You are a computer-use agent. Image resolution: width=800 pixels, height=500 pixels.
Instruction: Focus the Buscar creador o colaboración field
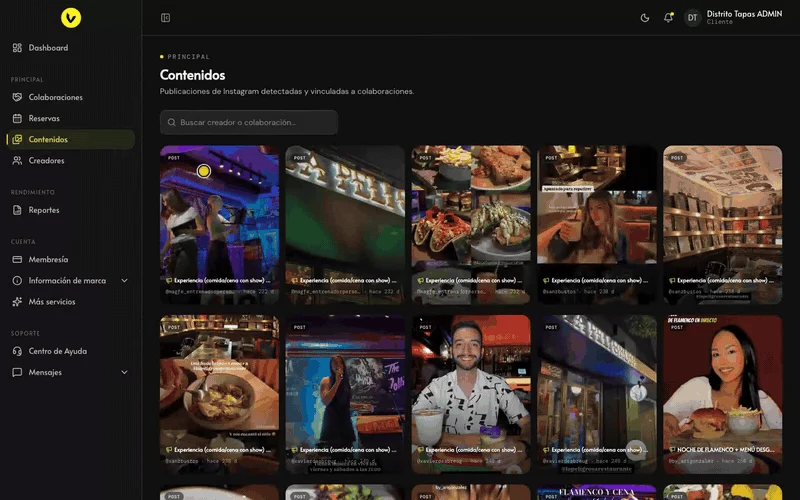(249, 122)
